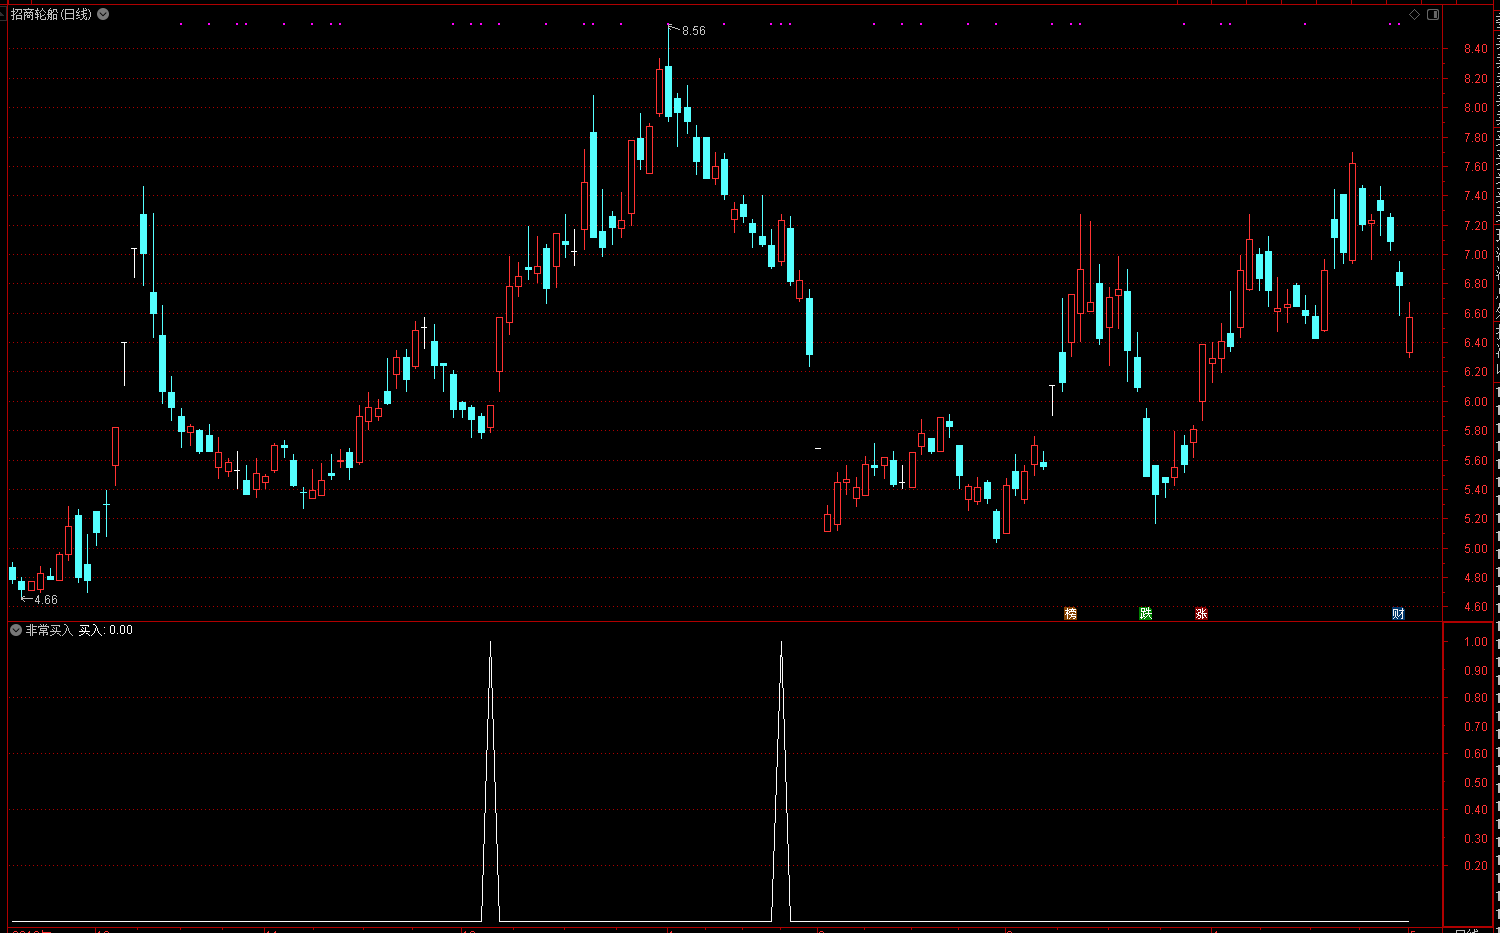Click the red 涨 marker icon

(x=1201, y=613)
